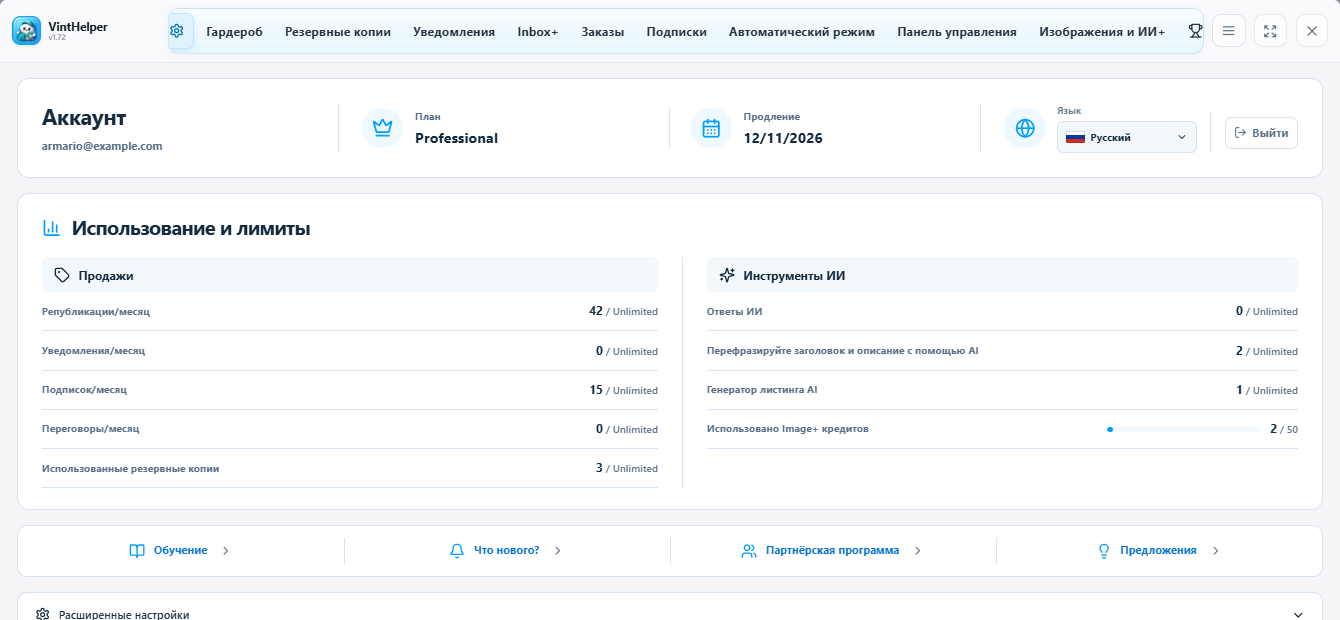Click the Републикации/месяц row label
Screen dimensions: 1340x620
point(96,312)
